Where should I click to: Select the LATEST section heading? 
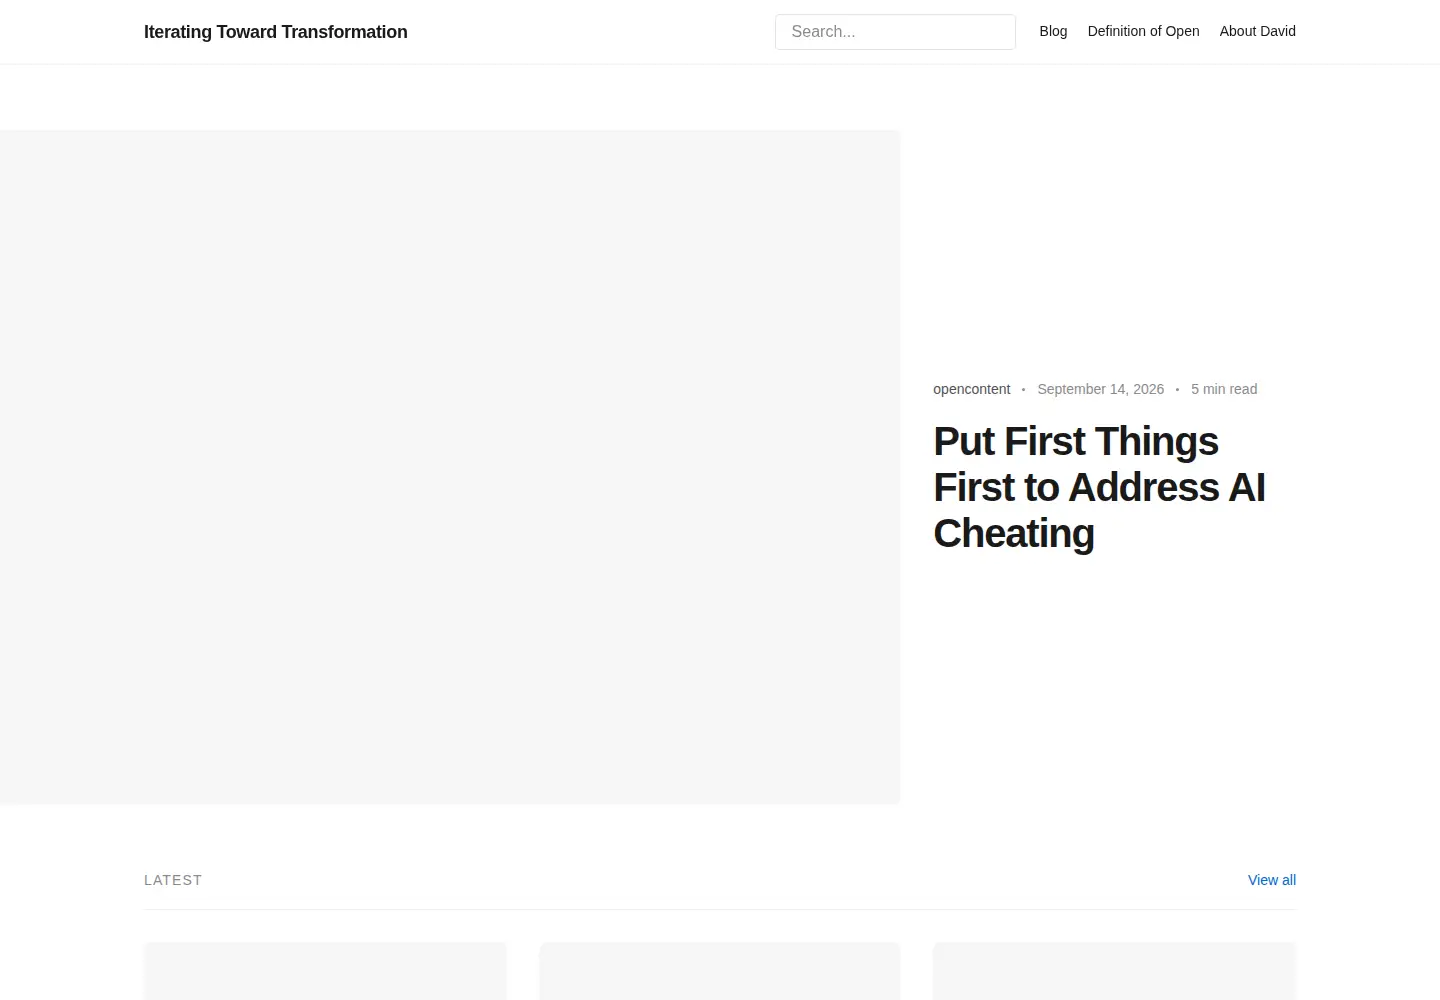173,880
